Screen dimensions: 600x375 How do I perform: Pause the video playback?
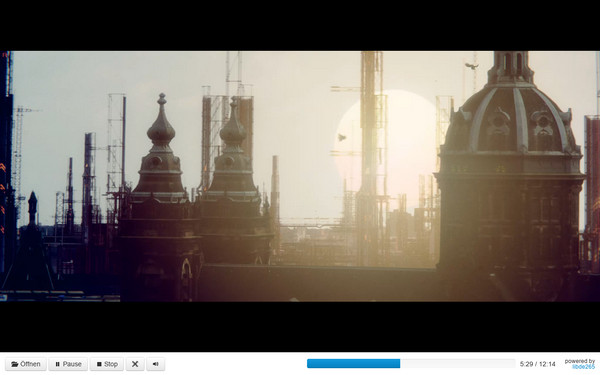coord(68,364)
